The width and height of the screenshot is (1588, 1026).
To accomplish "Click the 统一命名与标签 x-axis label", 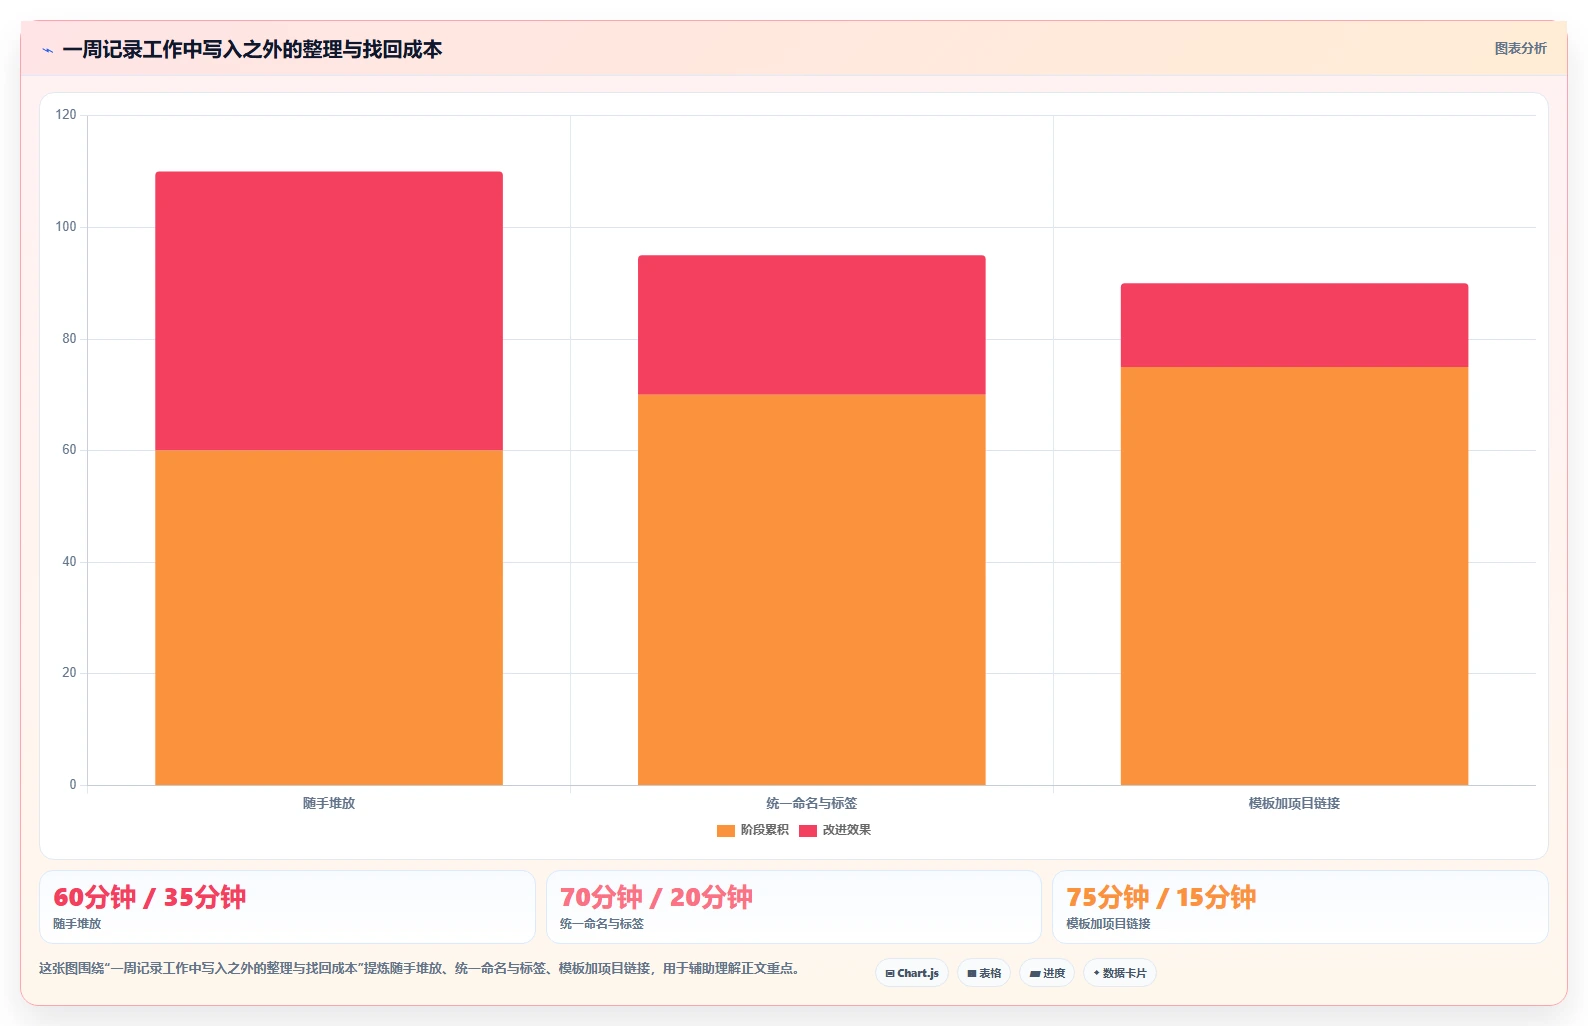I will click(x=812, y=803).
